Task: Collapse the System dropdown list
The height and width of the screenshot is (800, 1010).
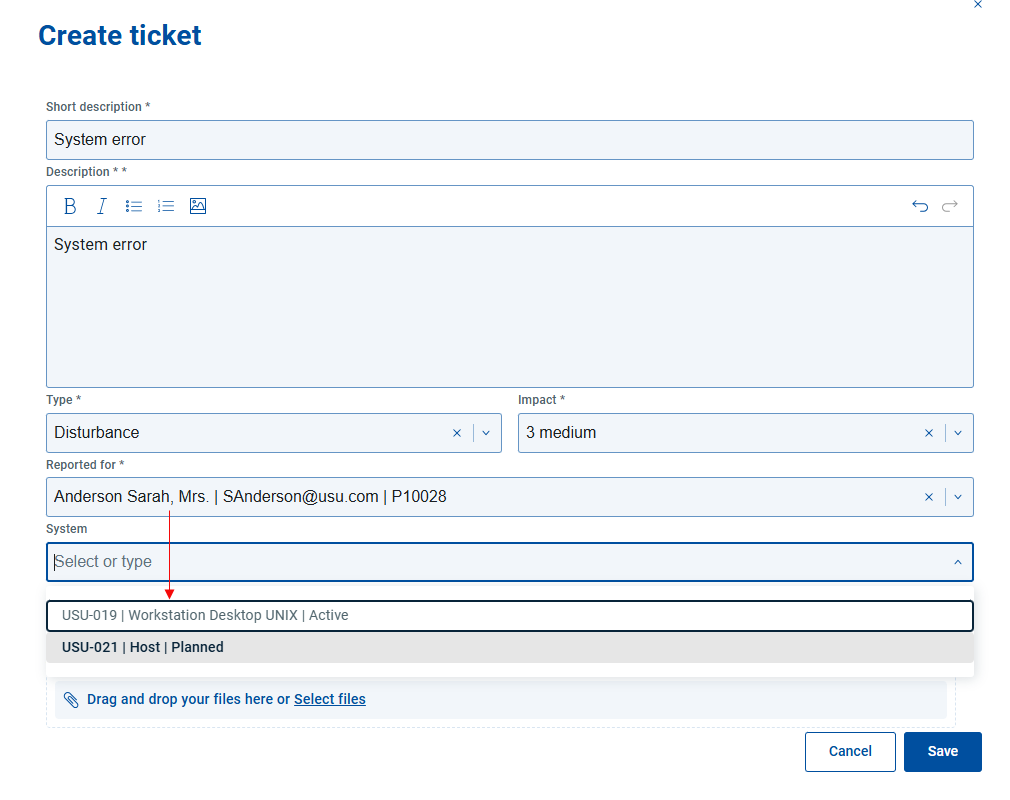Action: pyautogui.click(x=958, y=562)
